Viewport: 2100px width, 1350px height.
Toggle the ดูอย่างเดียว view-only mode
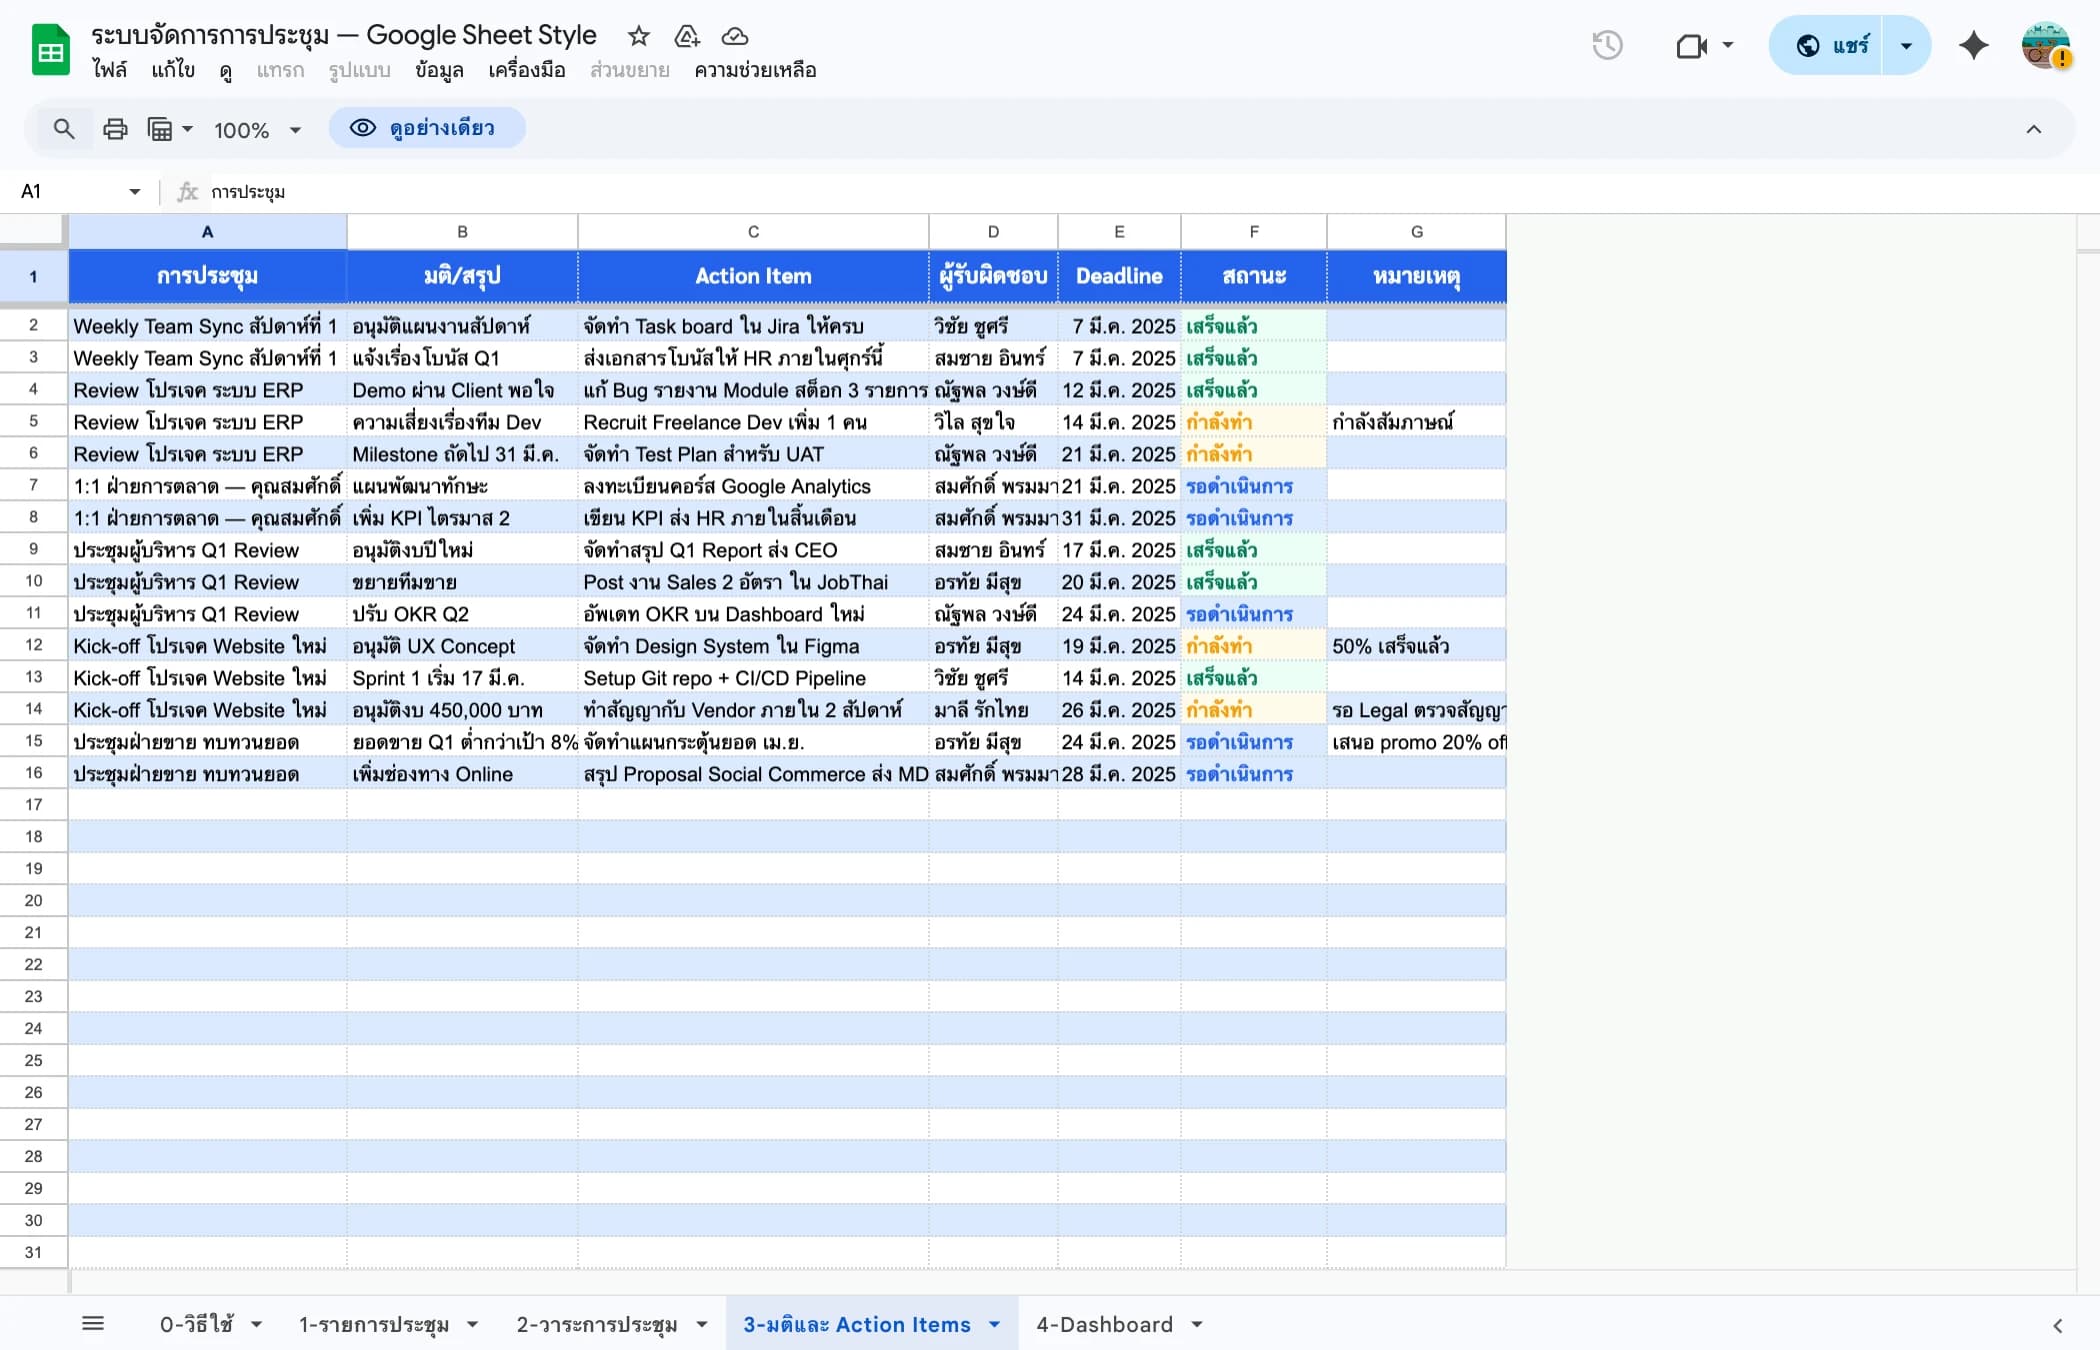coord(427,127)
